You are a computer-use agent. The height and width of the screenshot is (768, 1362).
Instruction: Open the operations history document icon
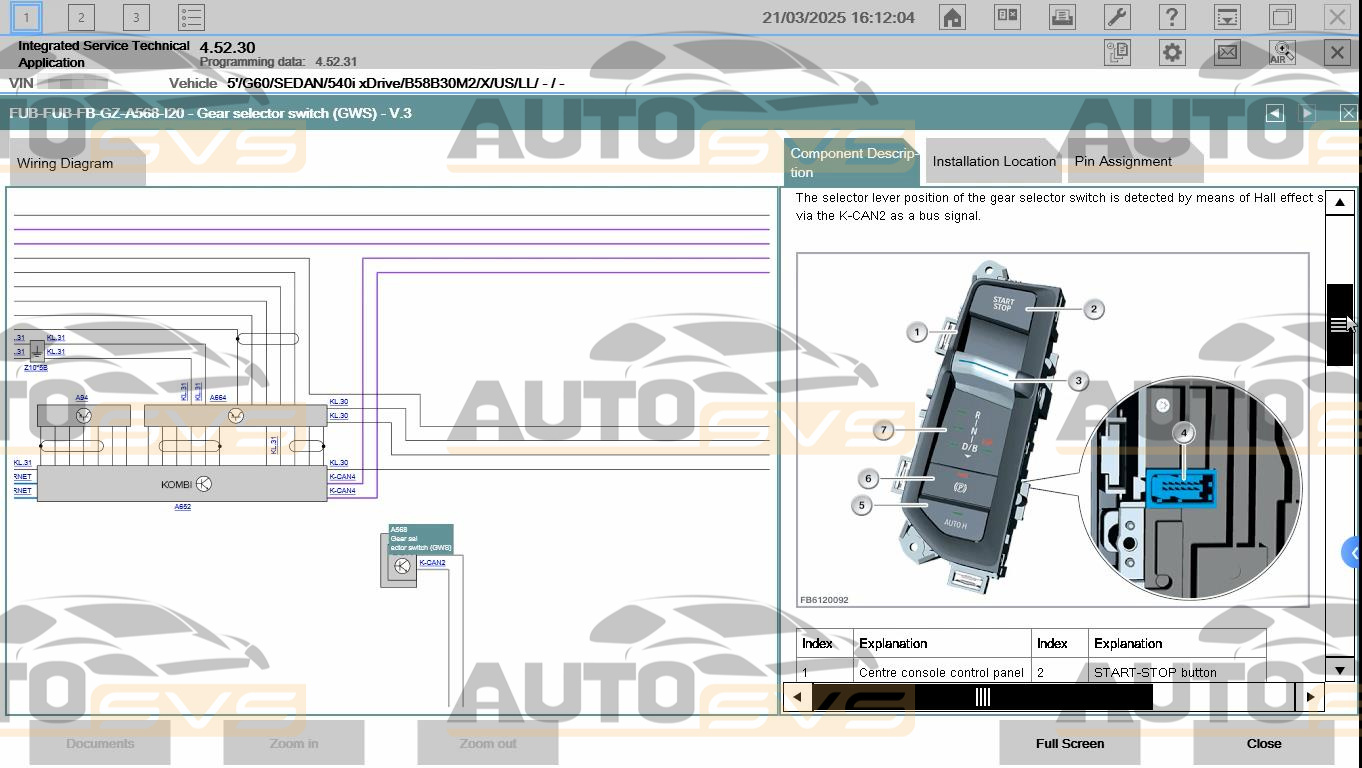point(1117,53)
